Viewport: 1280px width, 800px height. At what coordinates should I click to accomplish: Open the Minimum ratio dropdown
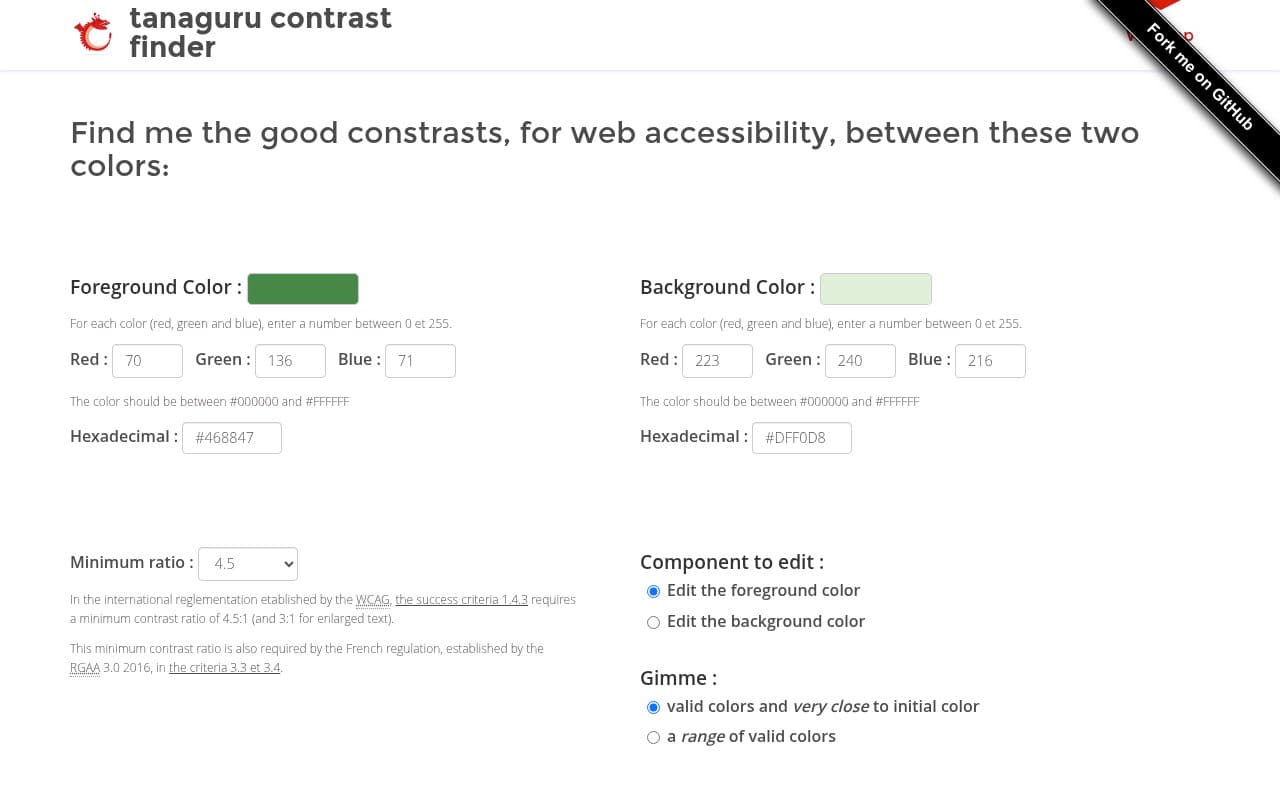247,563
